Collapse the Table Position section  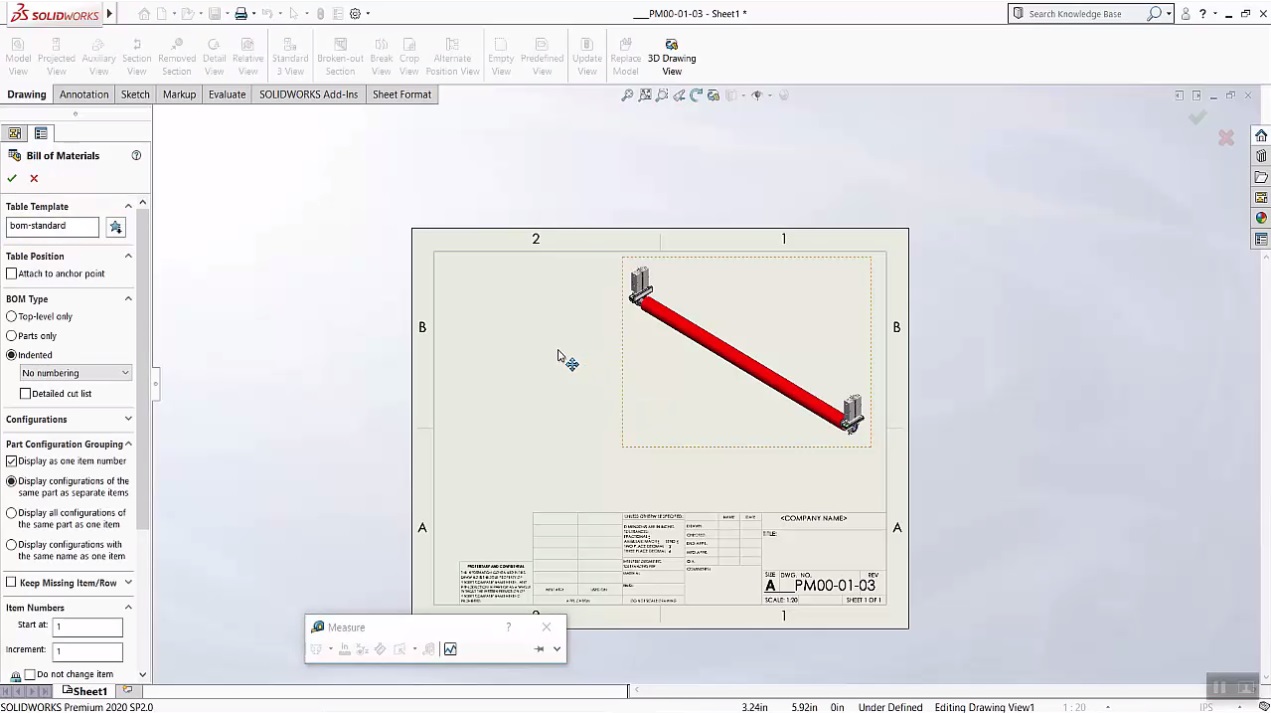click(128, 256)
